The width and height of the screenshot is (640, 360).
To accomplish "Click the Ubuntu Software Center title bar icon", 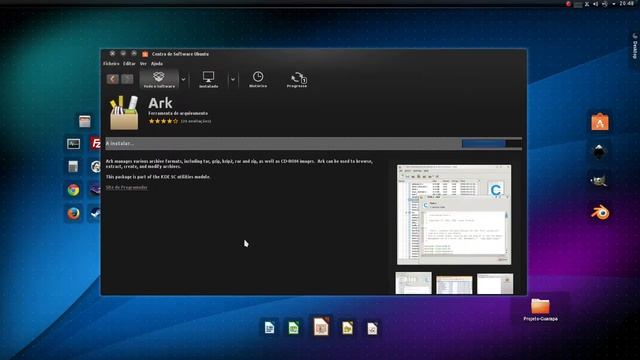I will pos(145,54).
